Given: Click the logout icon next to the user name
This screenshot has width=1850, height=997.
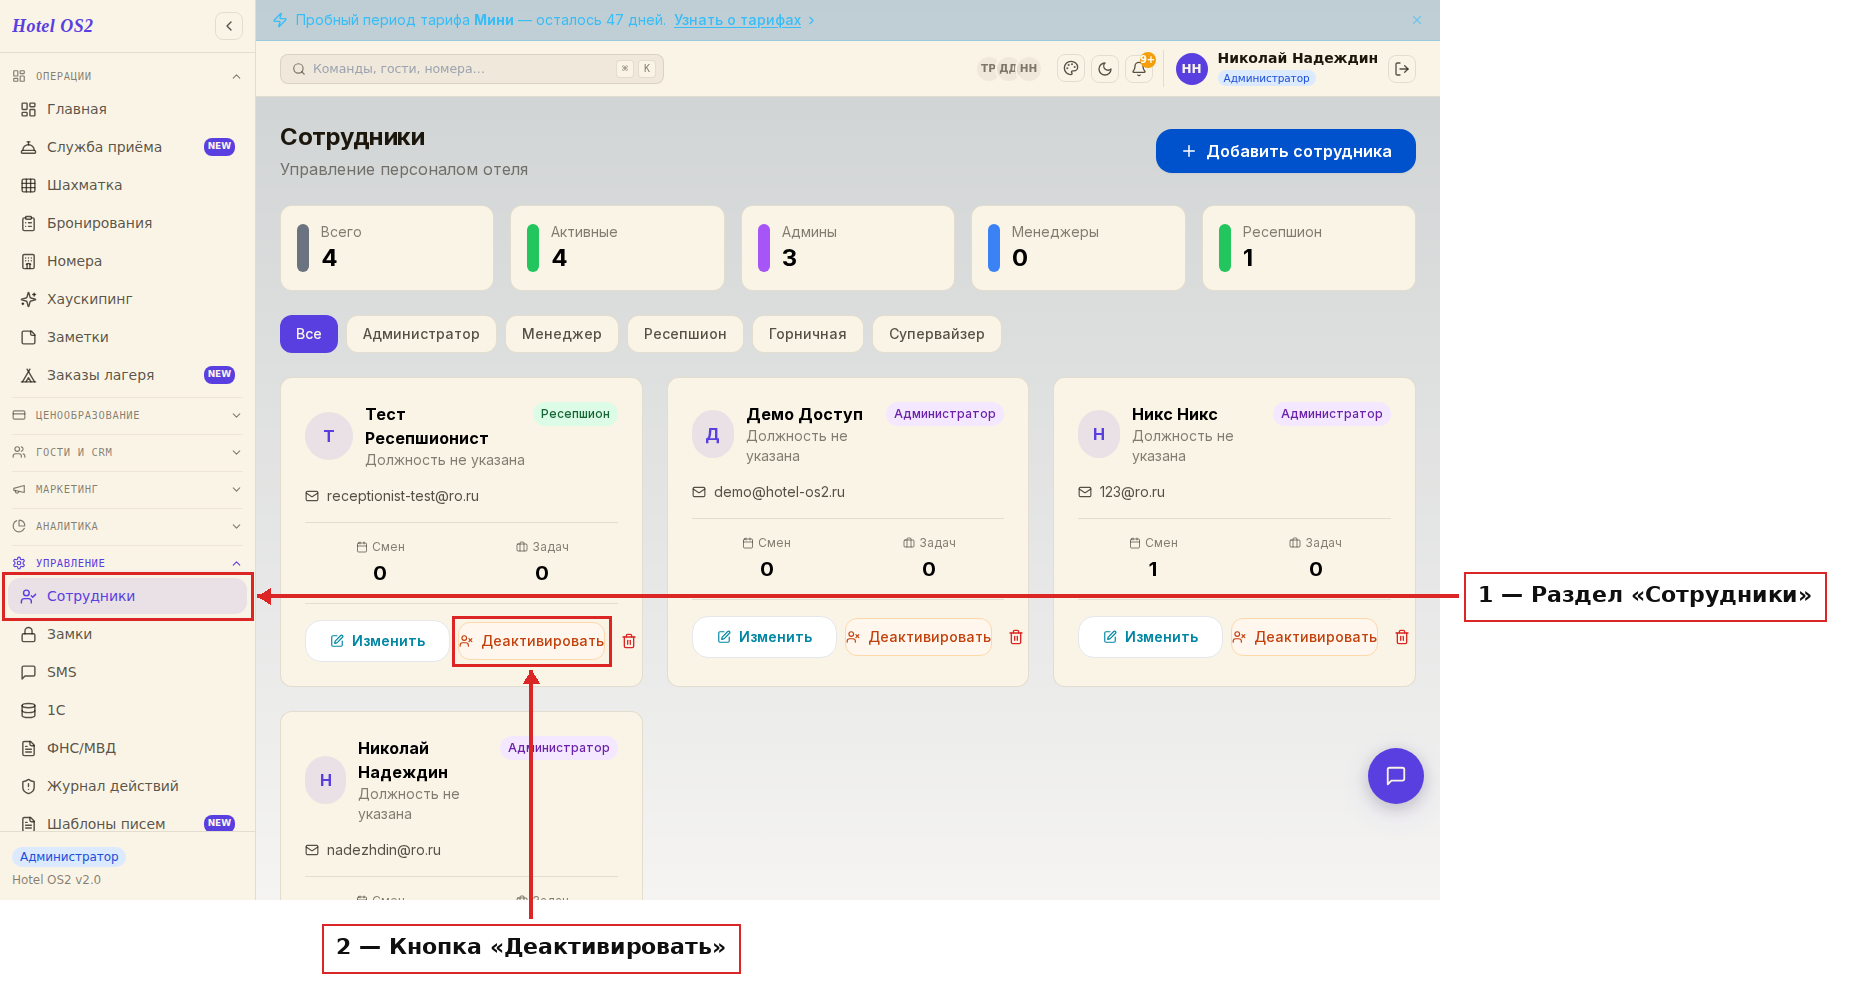Looking at the screenshot, I should [x=1402, y=69].
